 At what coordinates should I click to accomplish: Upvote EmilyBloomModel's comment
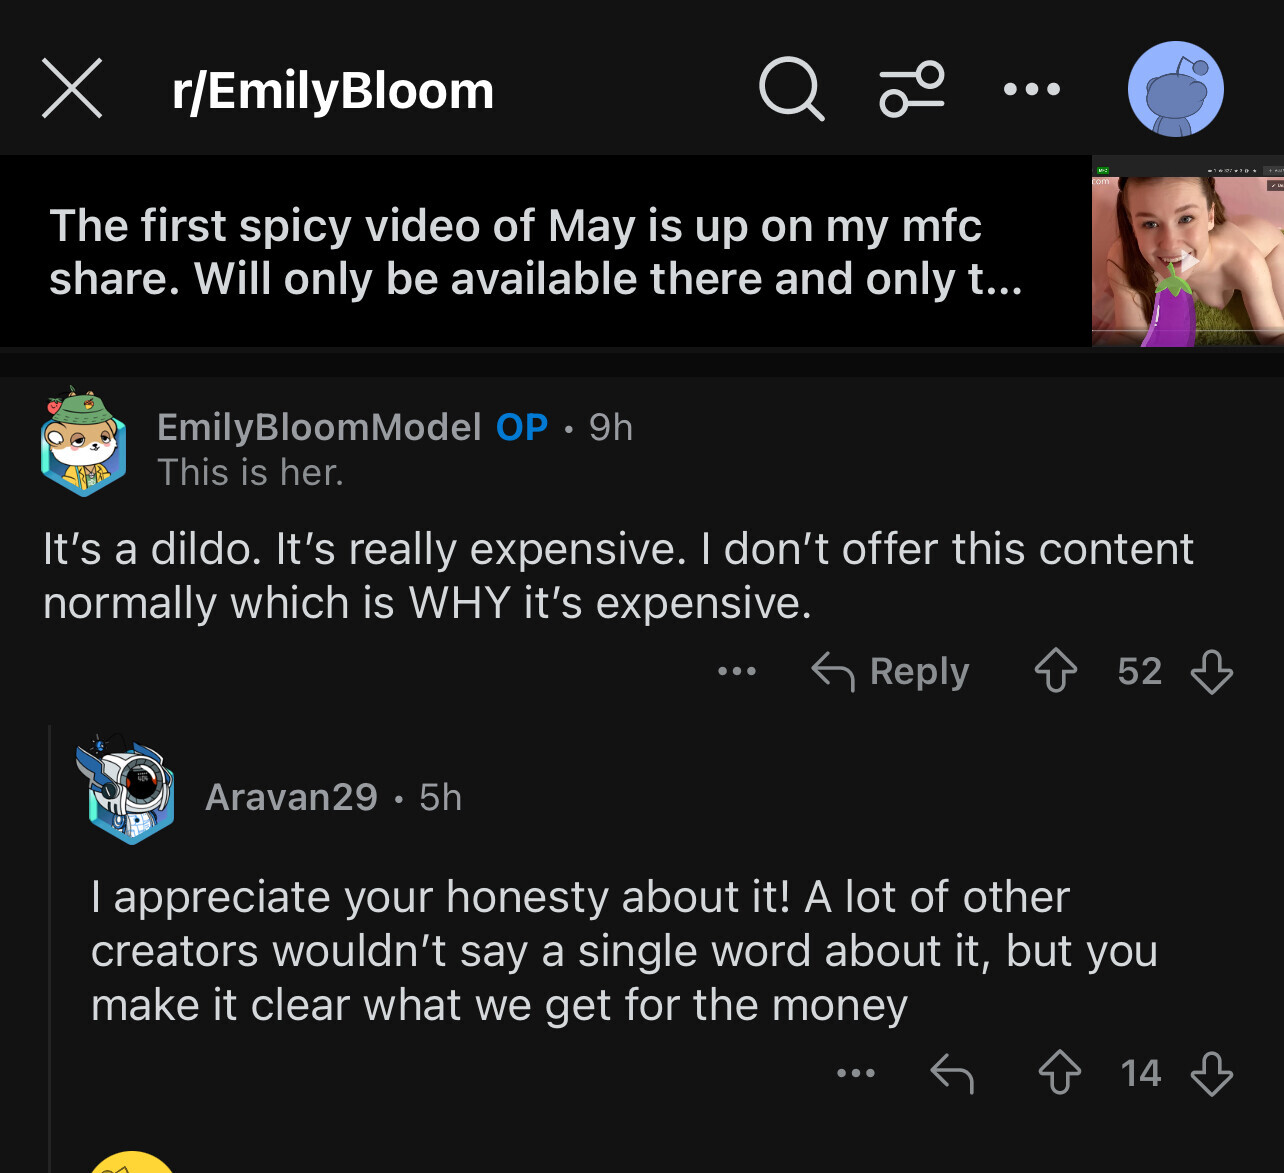pos(1056,671)
